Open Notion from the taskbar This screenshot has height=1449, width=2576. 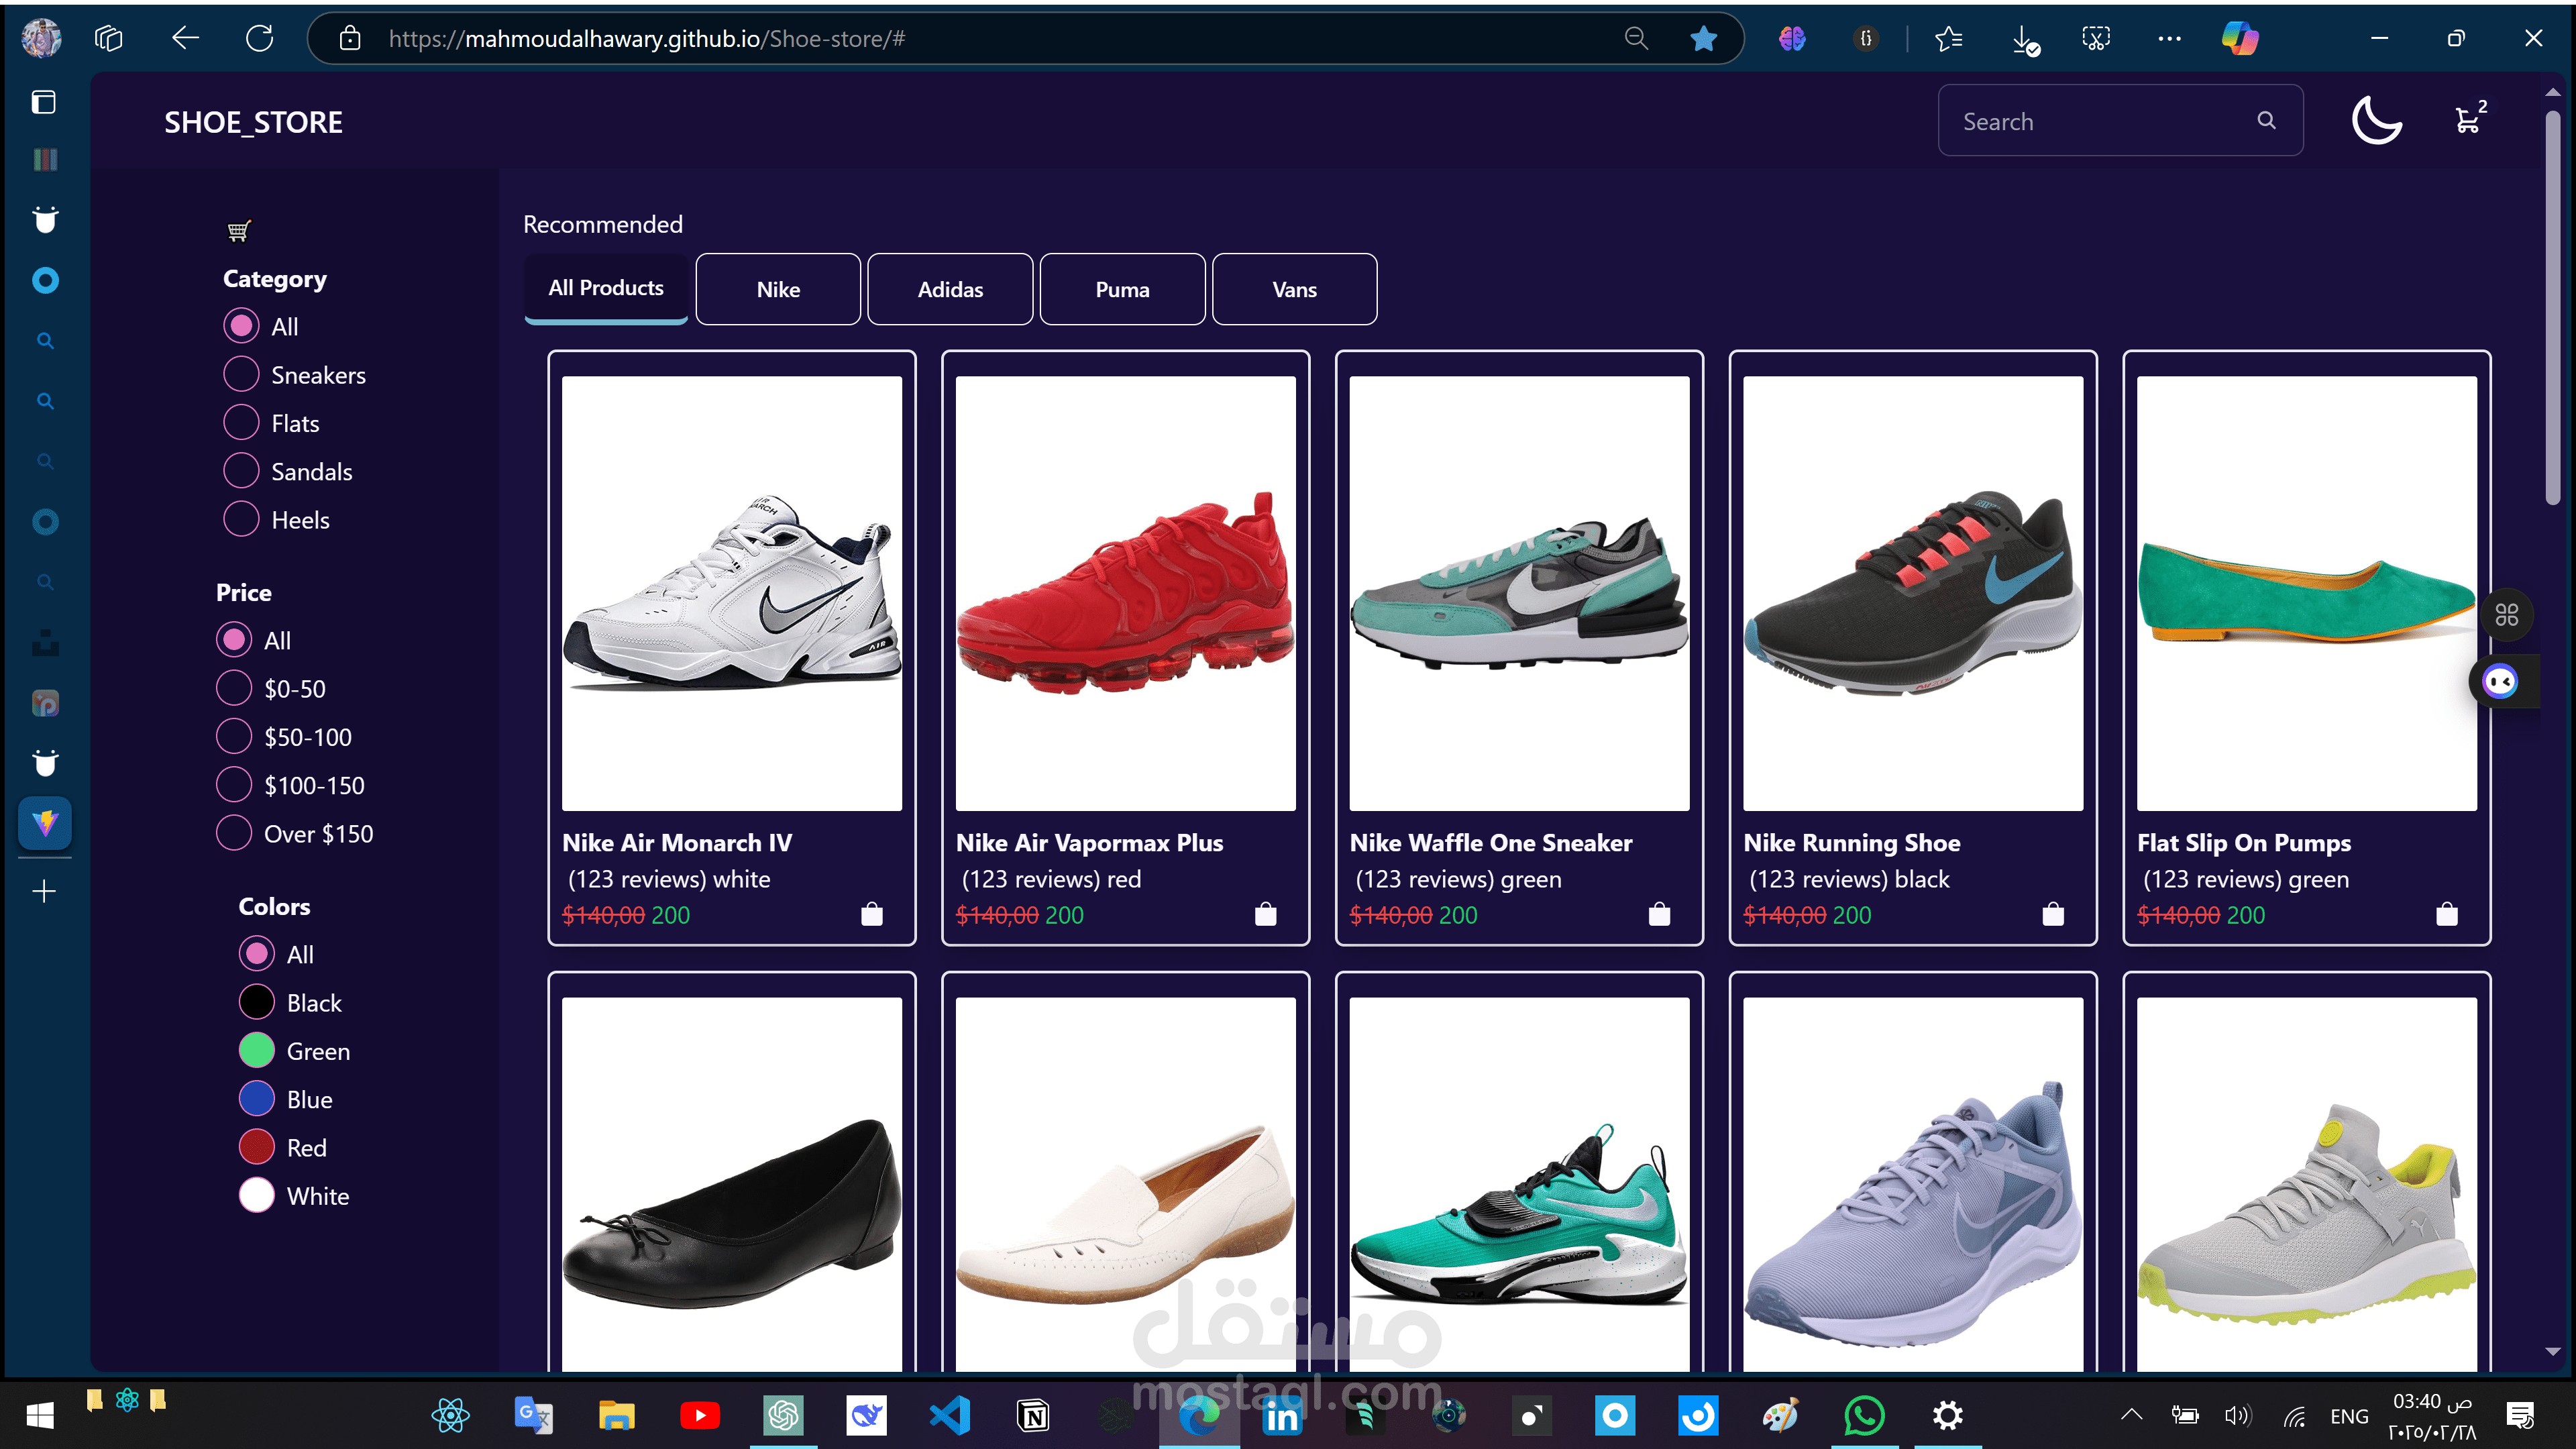coord(1032,1415)
